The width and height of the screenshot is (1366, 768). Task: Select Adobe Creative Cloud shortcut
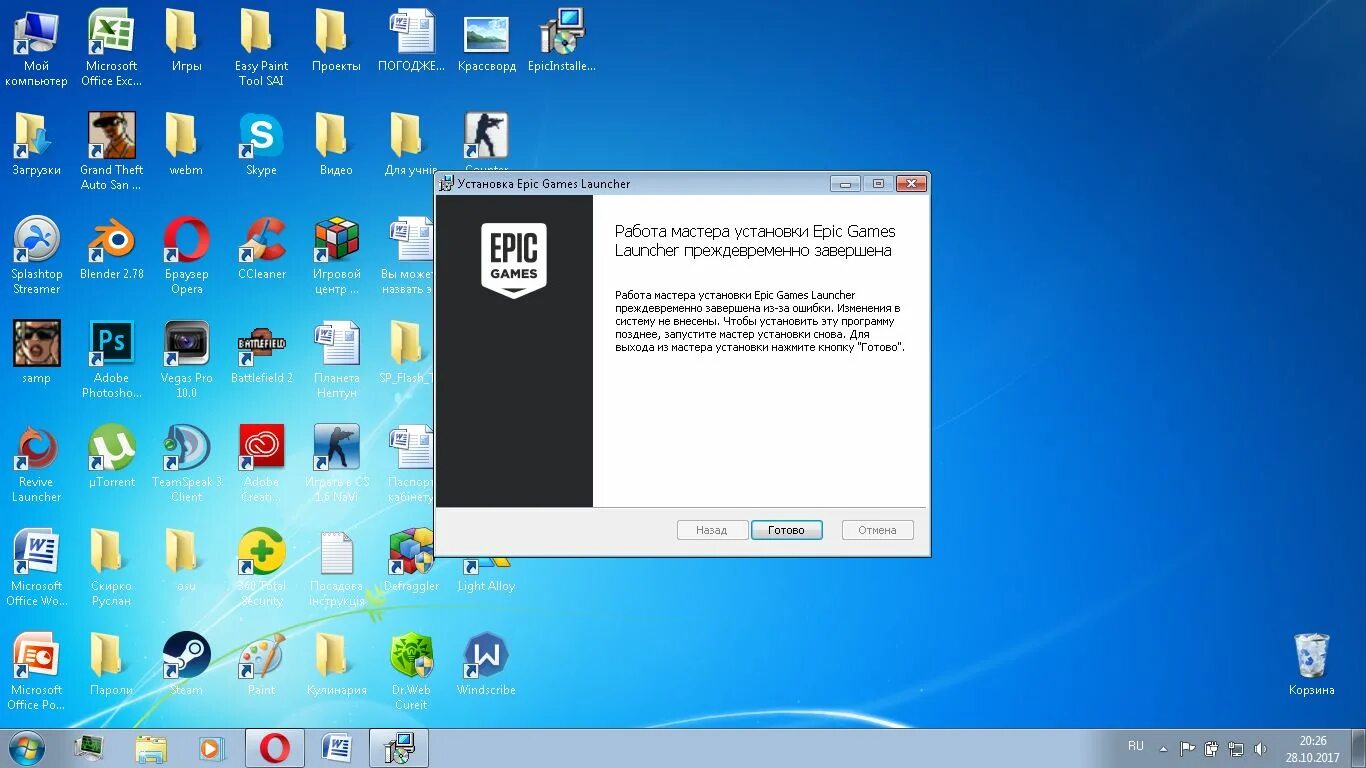click(261, 463)
